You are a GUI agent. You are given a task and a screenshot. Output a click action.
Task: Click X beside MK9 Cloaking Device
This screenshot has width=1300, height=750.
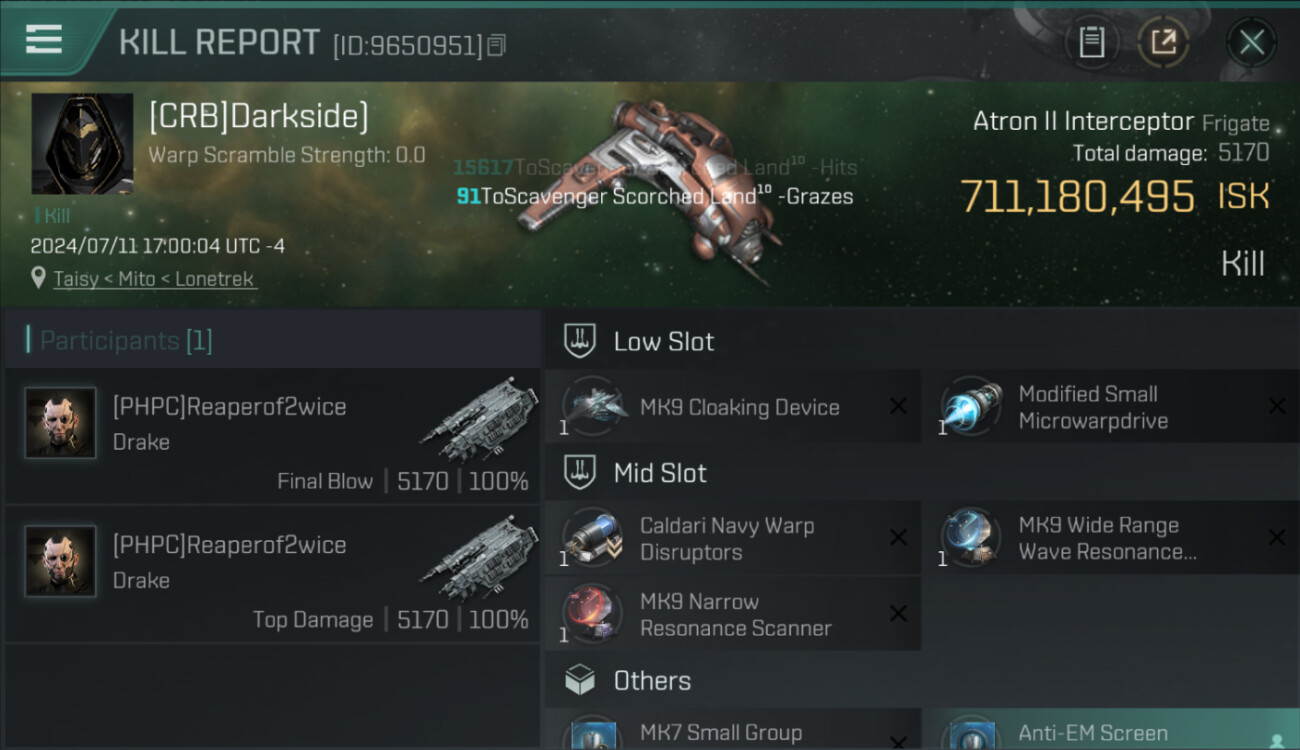click(898, 406)
